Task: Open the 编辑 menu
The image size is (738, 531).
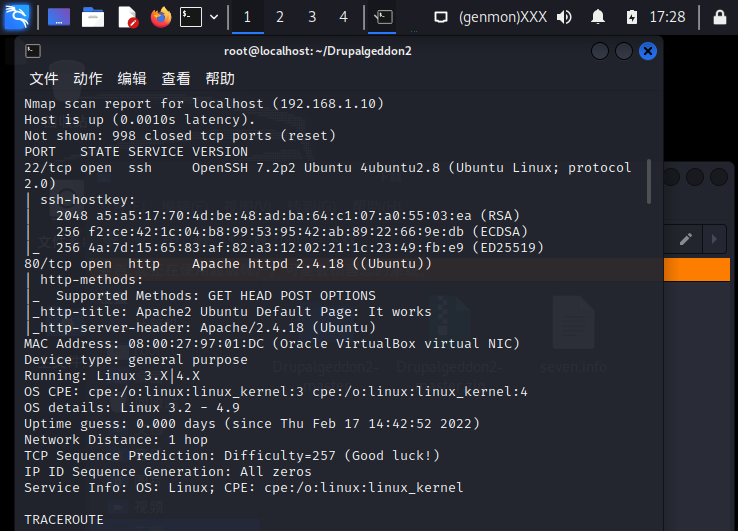Action: tap(132, 79)
